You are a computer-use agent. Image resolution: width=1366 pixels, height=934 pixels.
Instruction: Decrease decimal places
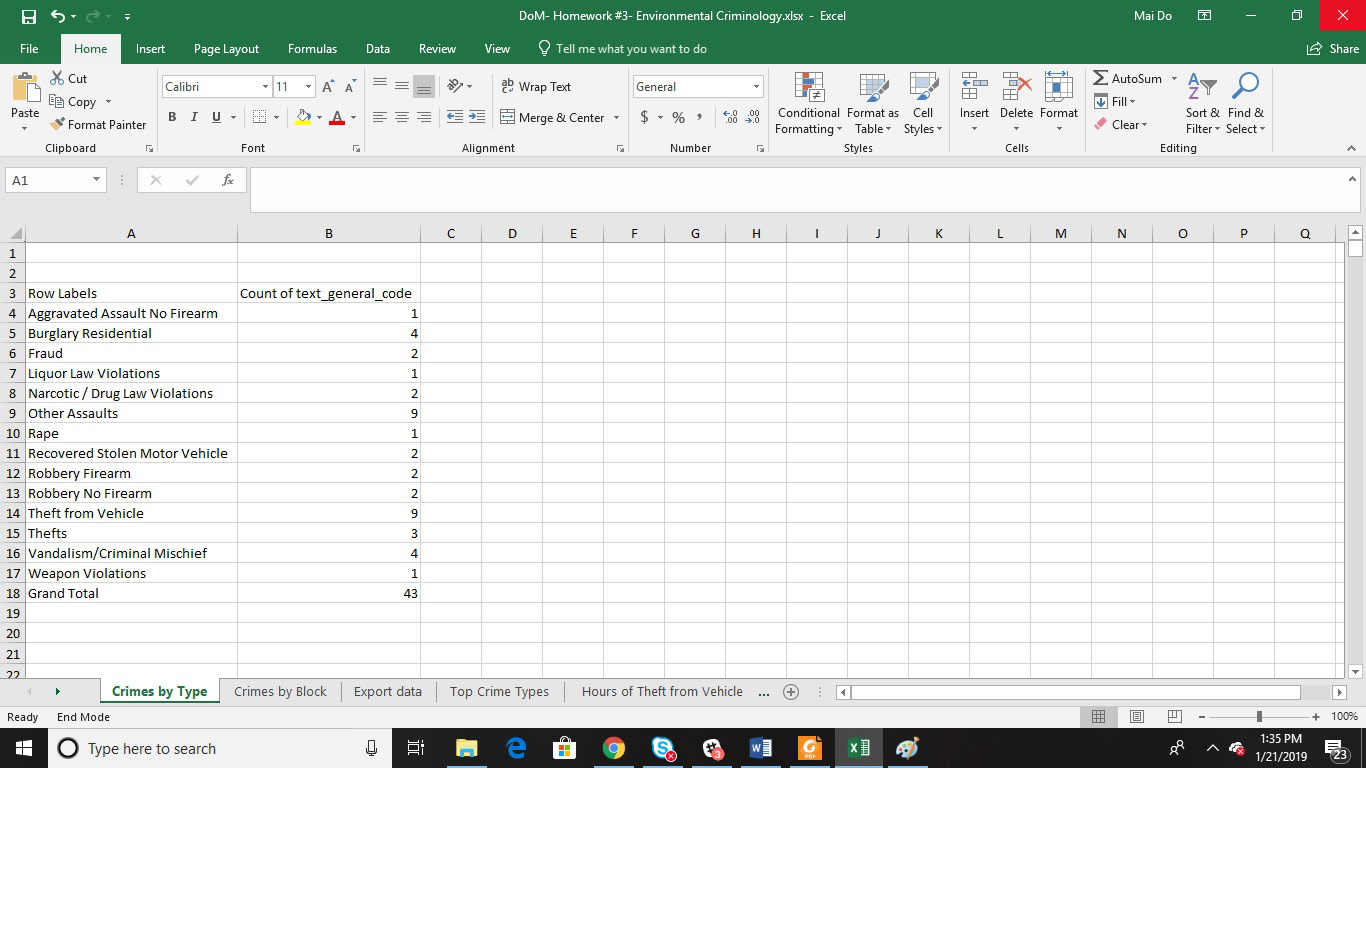tap(753, 117)
